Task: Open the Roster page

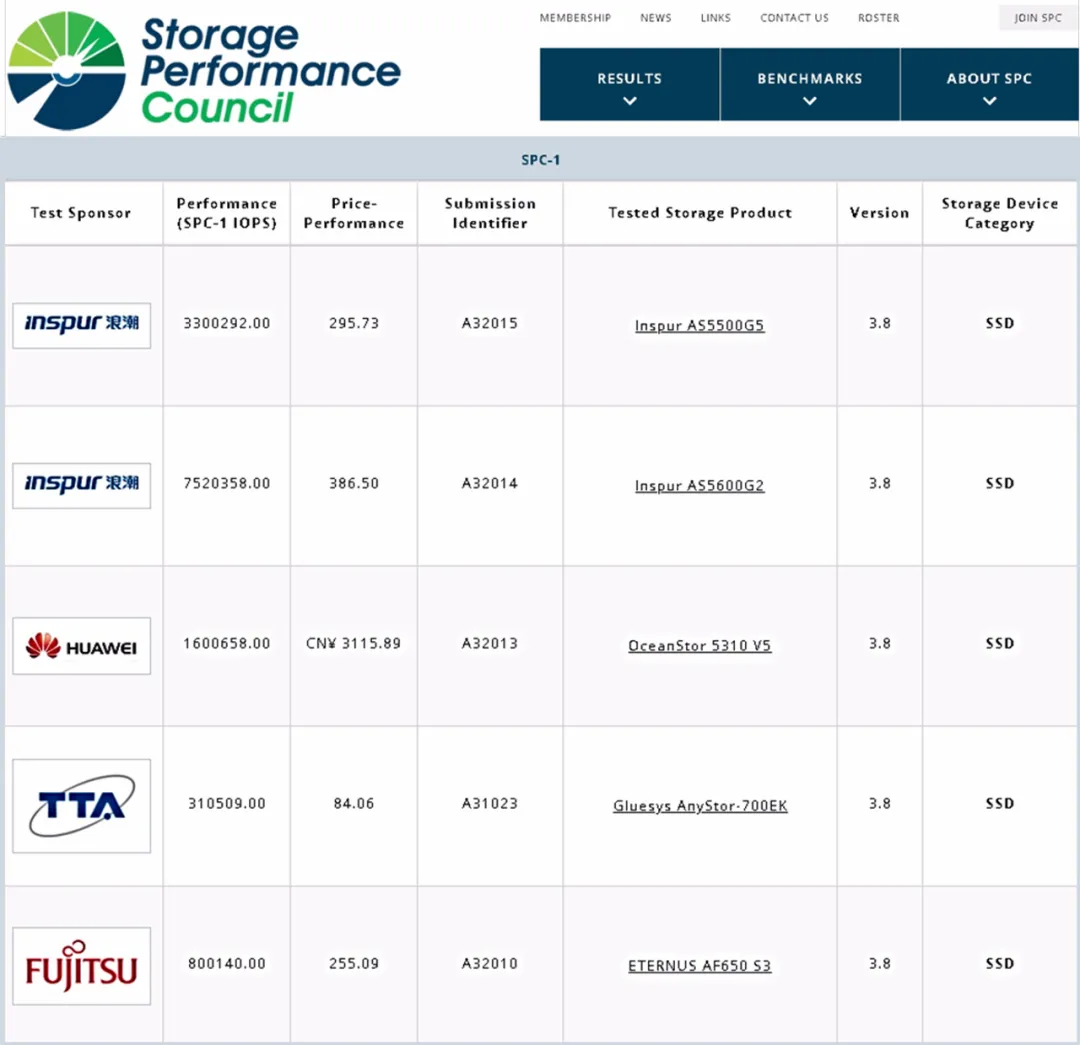Action: pos(878,18)
